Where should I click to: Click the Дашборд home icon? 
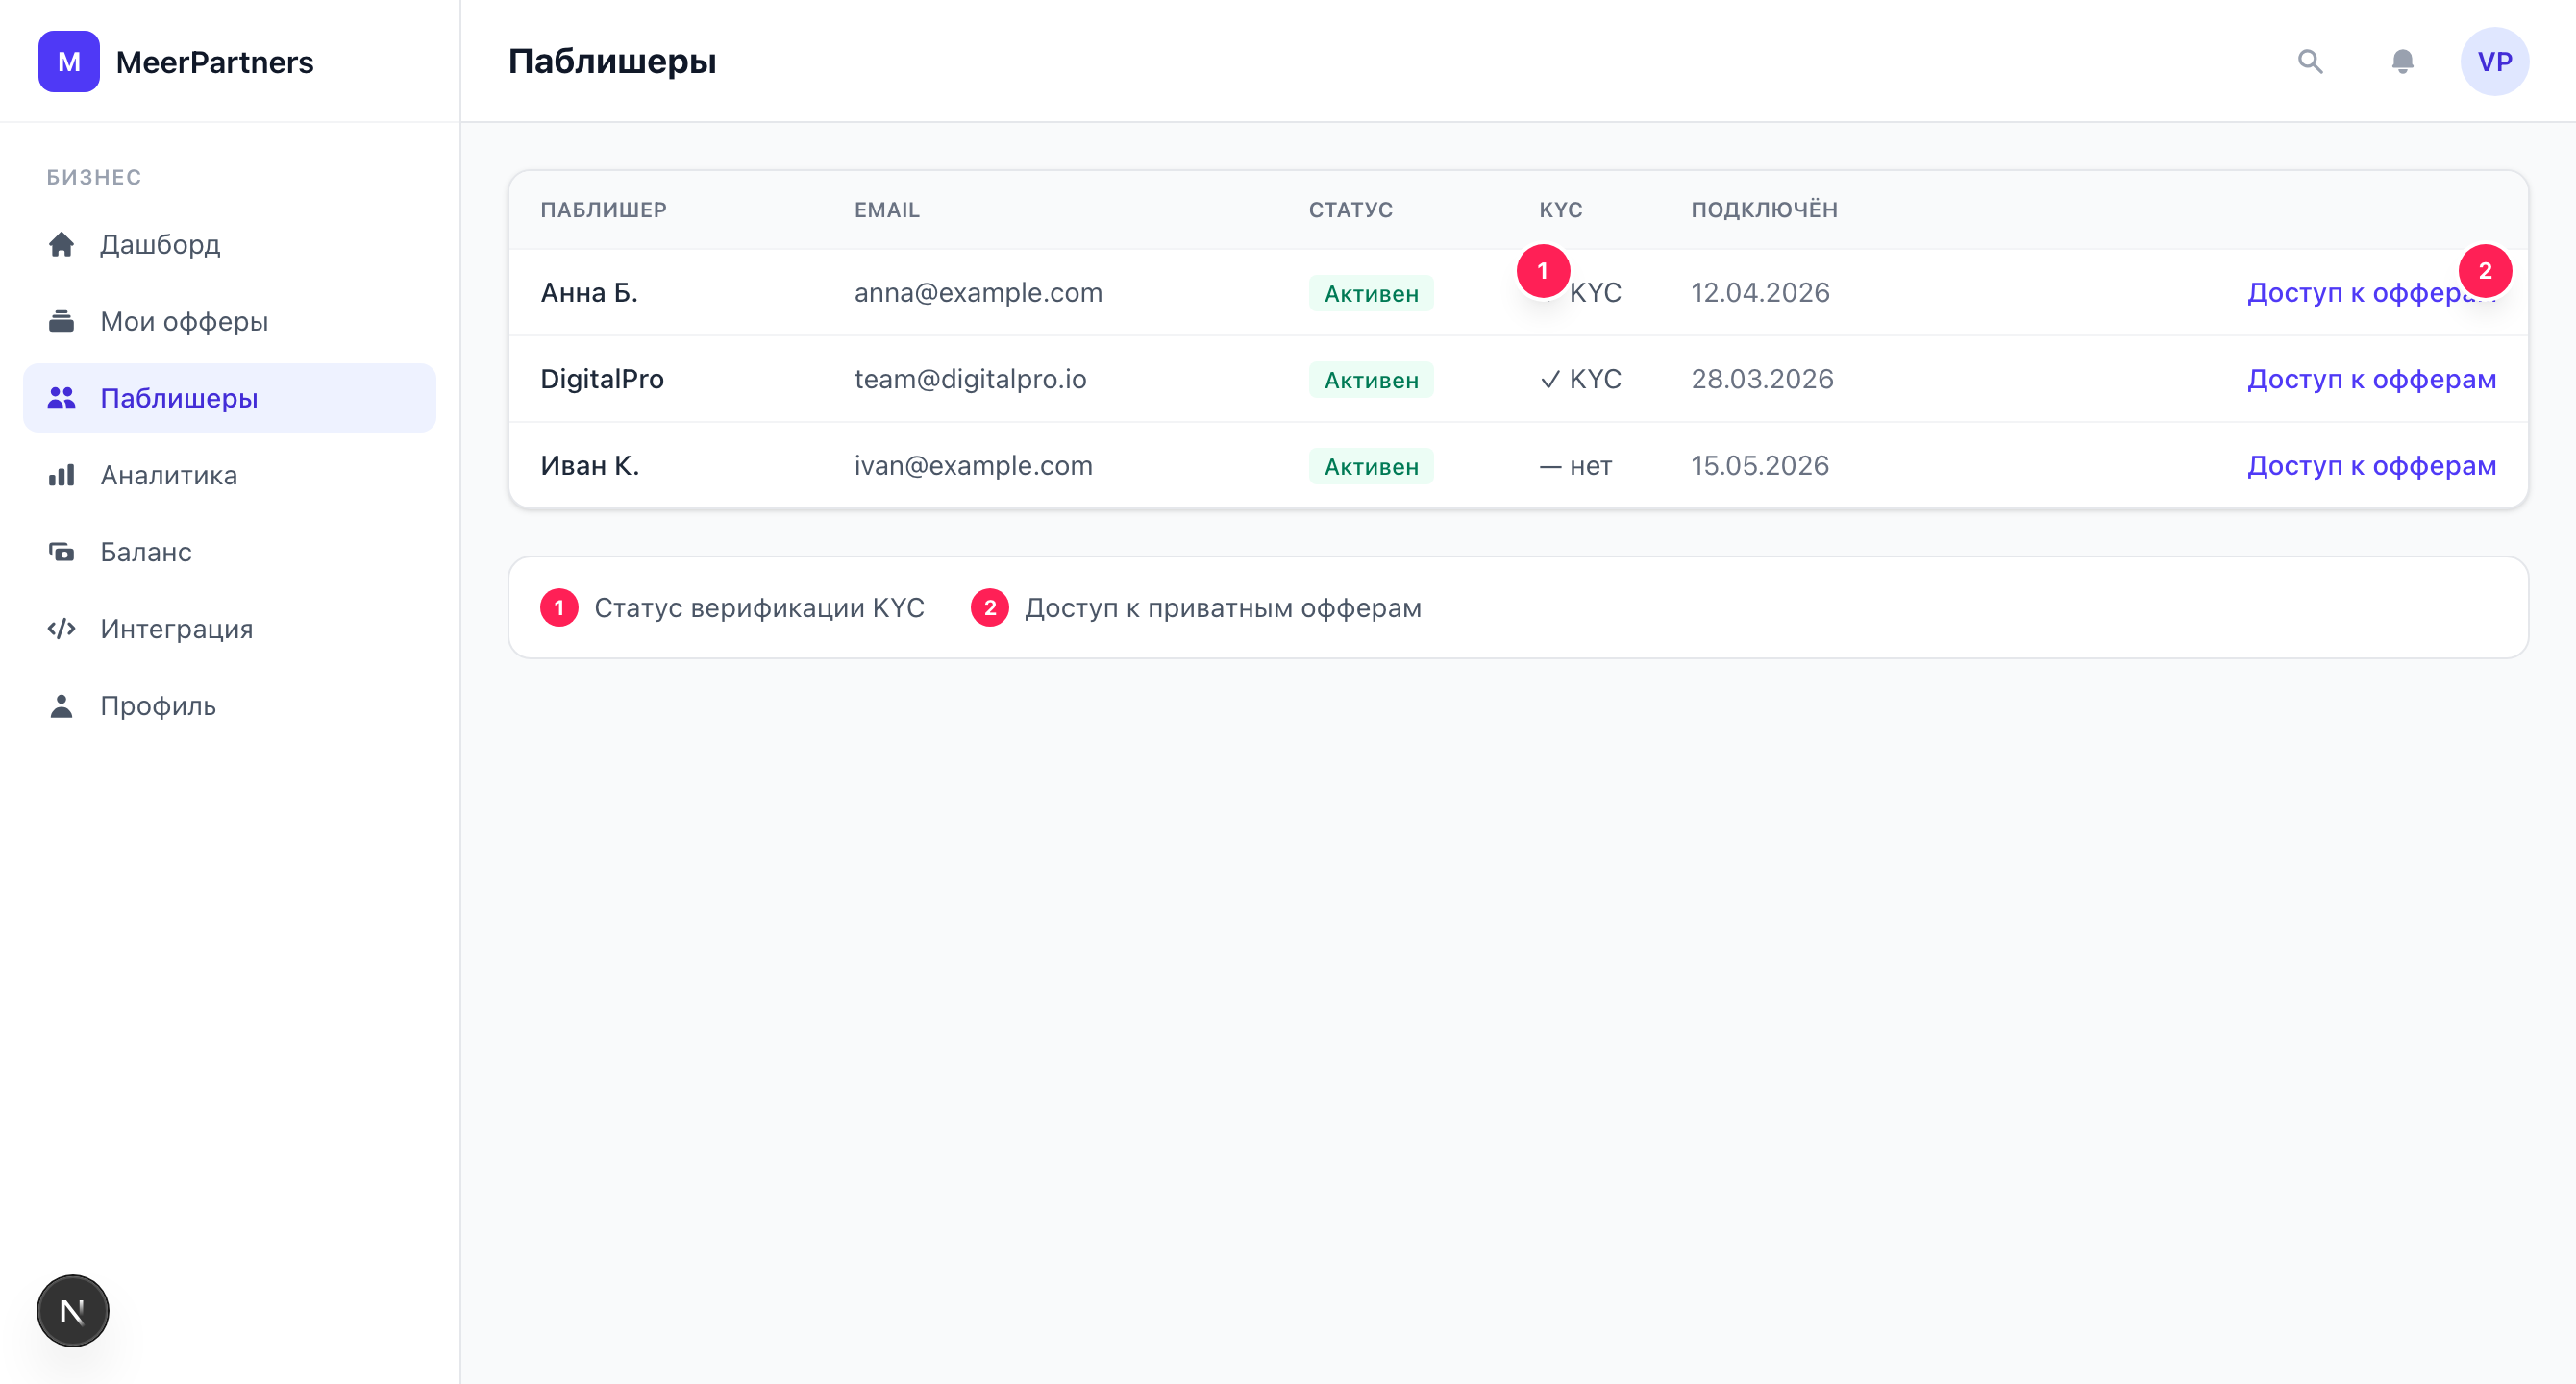[x=62, y=244]
